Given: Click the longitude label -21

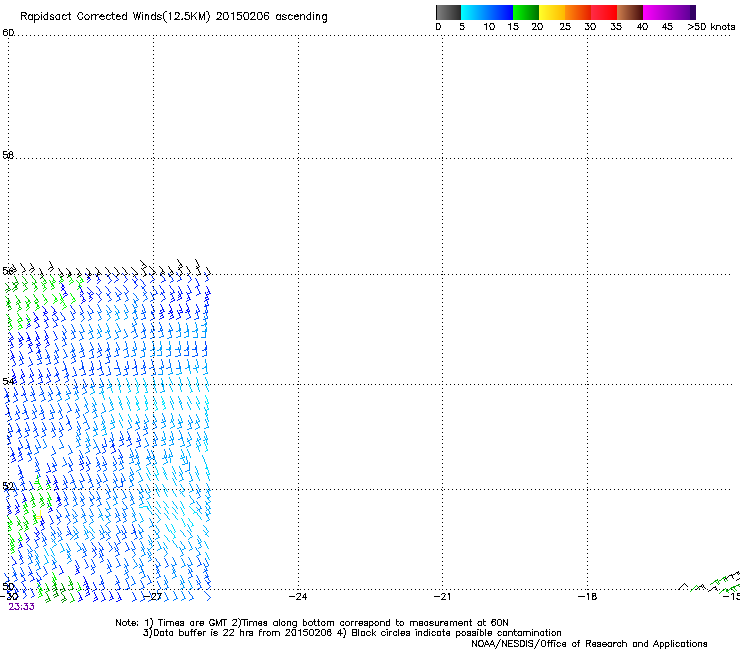Looking at the screenshot, I should point(442,597).
